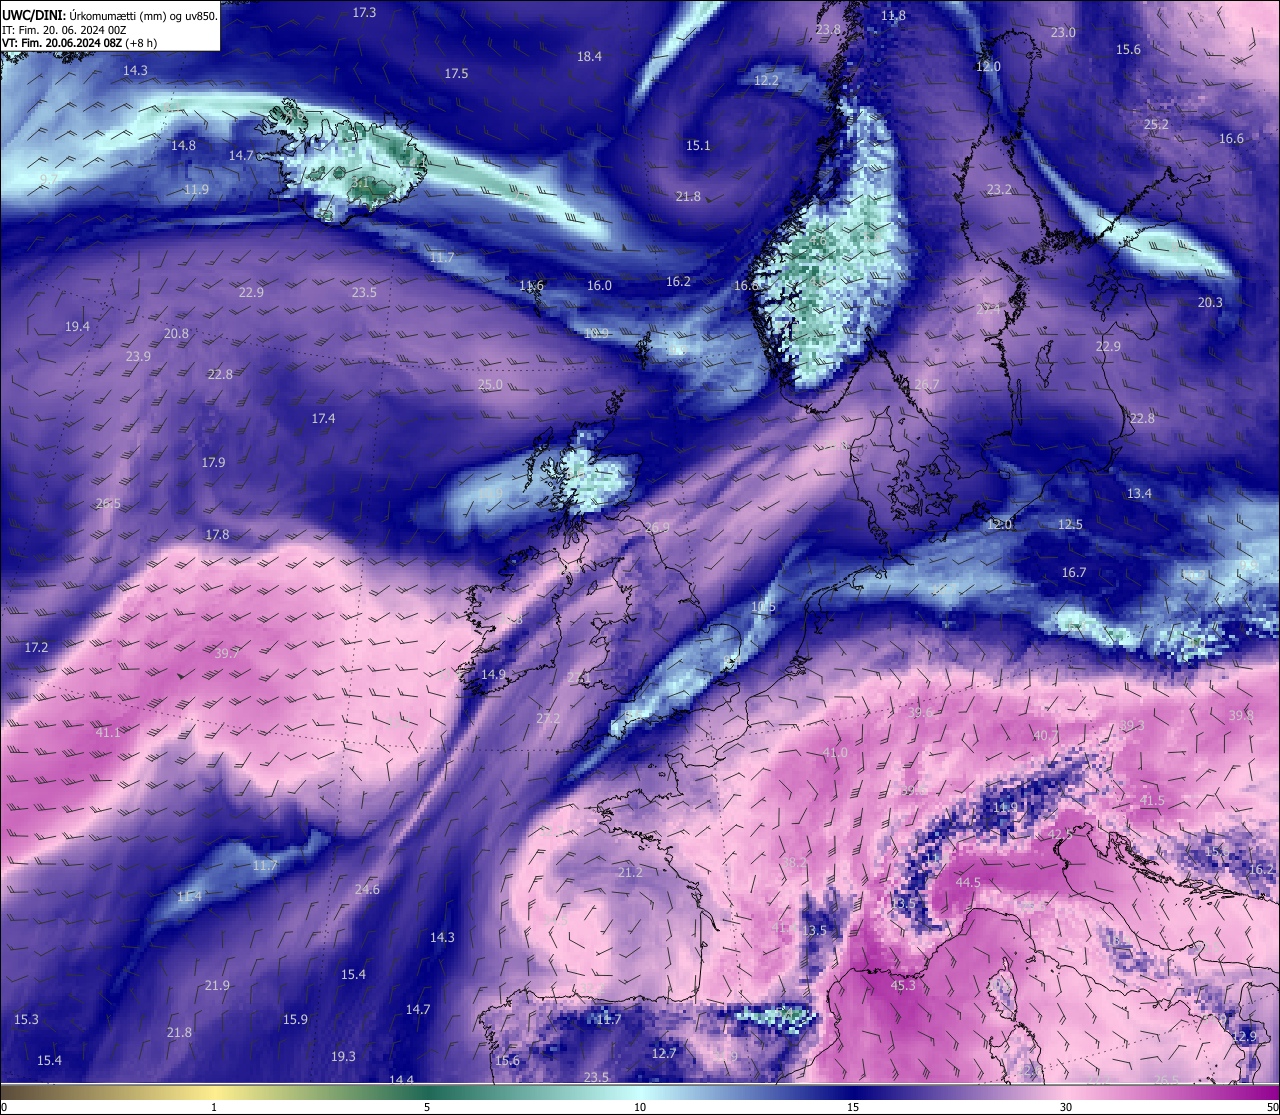Click the 50 tick on the color scale
1280x1115 pixels.
point(1271,1107)
